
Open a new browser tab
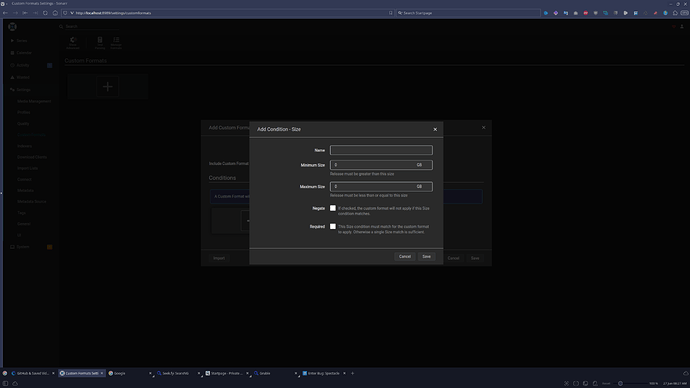(352, 373)
